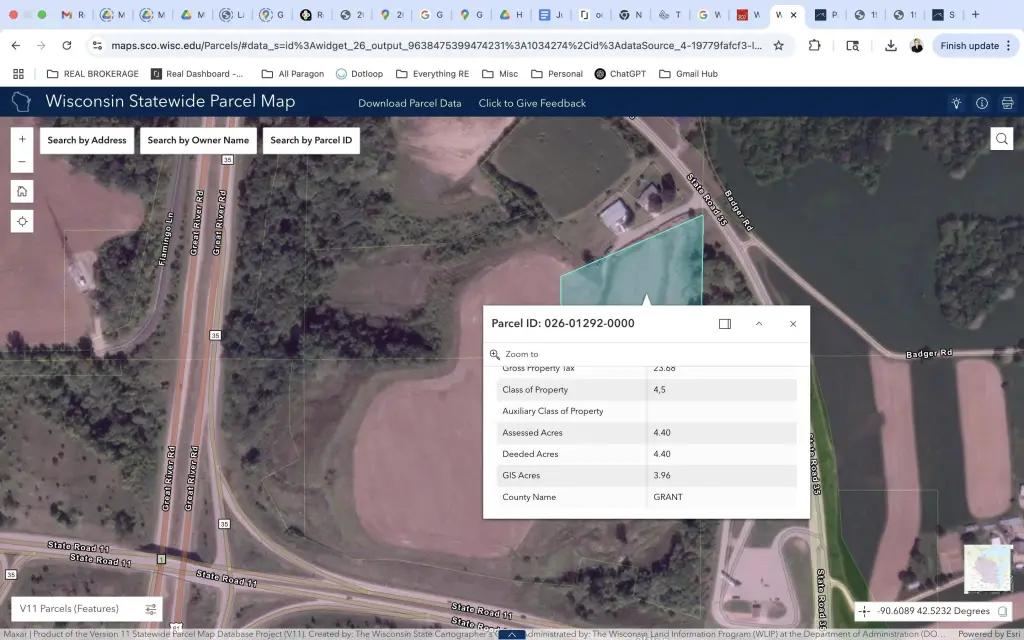This screenshot has height=640, width=1024.
Task: Click Search by Owner Name button
Action: point(198,140)
